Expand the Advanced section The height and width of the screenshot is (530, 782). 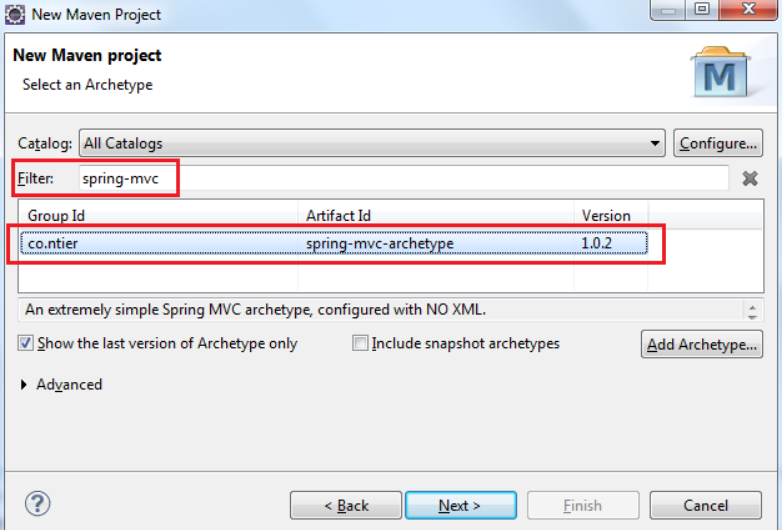click(23, 384)
